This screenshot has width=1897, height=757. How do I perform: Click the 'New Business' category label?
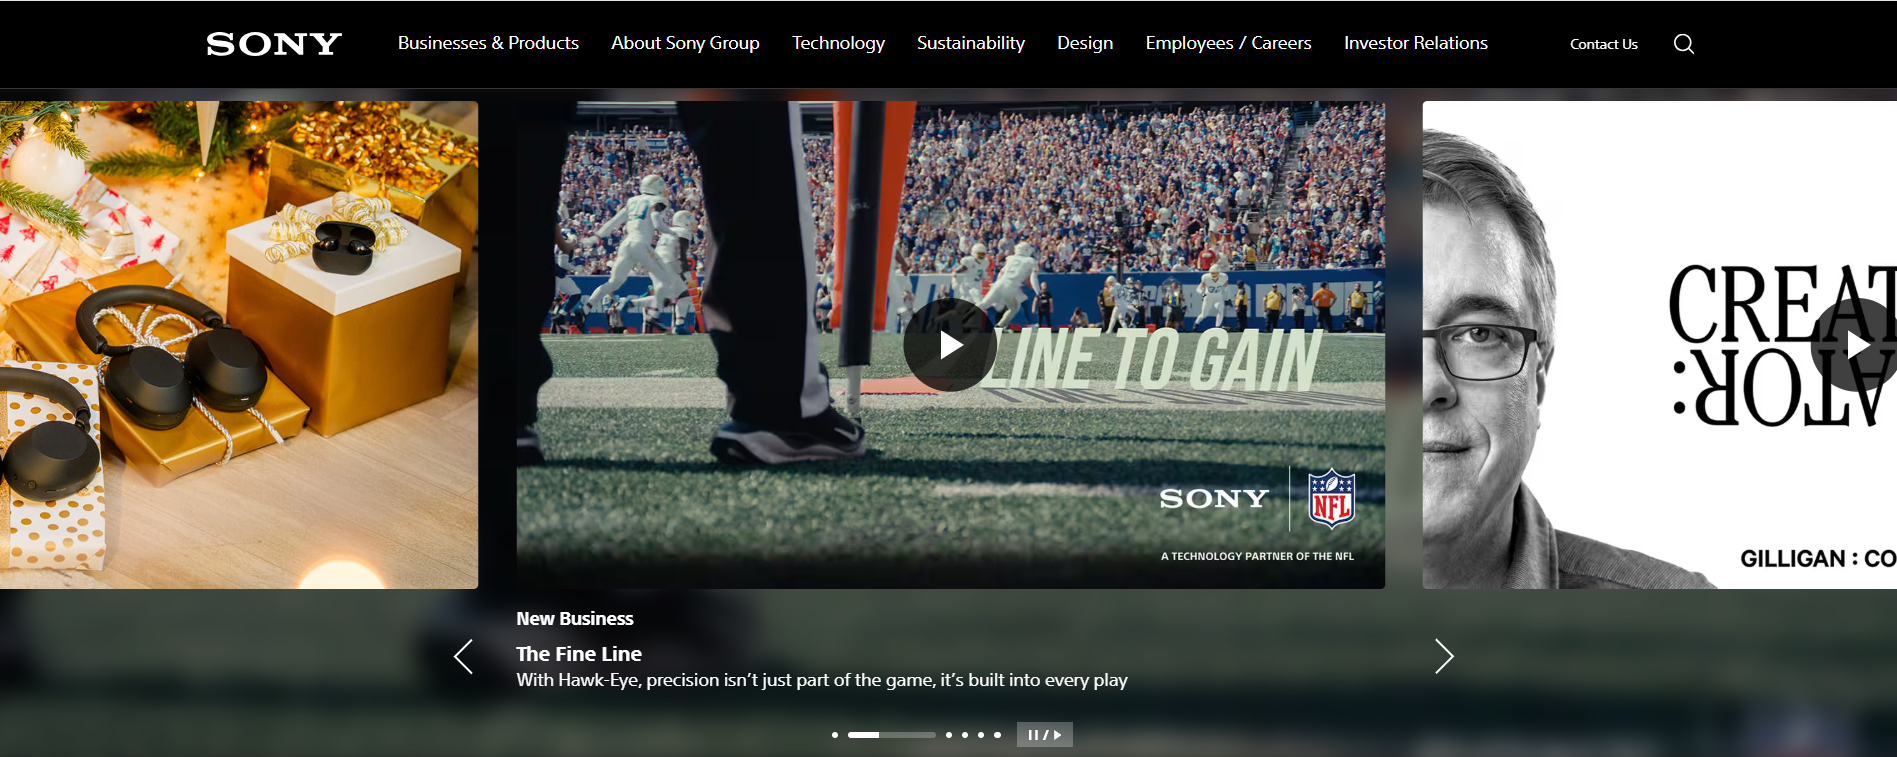coord(575,619)
